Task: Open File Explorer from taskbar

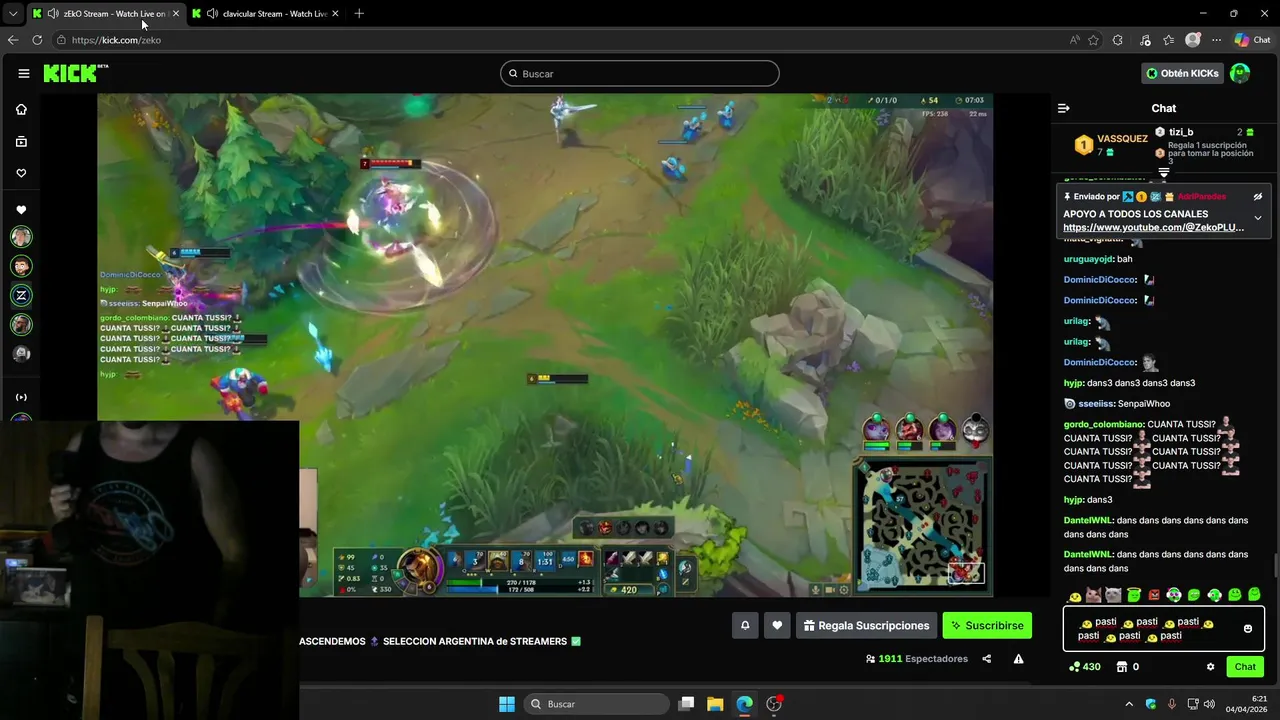Action: coord(715,704)
